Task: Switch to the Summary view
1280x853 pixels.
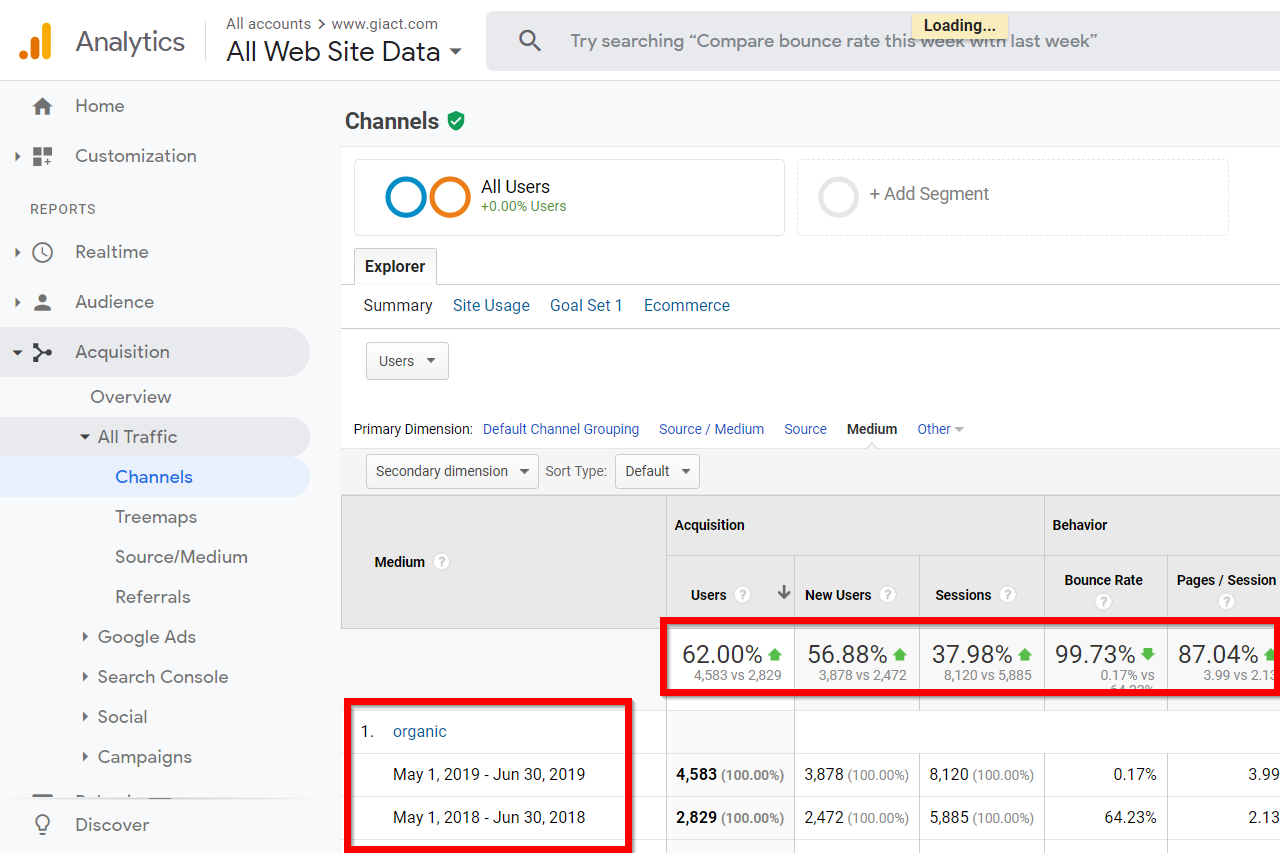Action: [398, 306]
